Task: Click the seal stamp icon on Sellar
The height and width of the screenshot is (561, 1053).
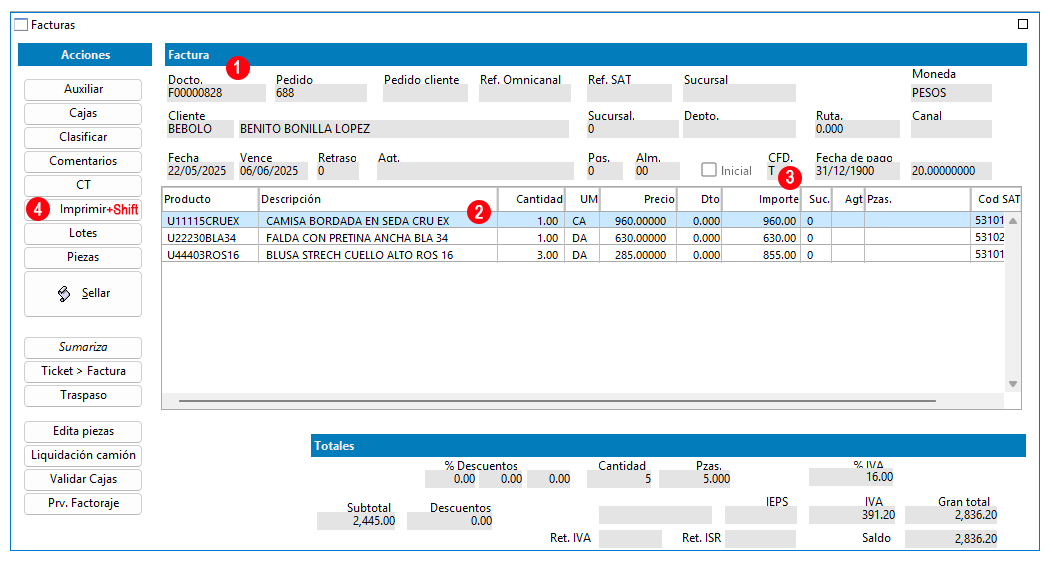Action: (64, 294)
